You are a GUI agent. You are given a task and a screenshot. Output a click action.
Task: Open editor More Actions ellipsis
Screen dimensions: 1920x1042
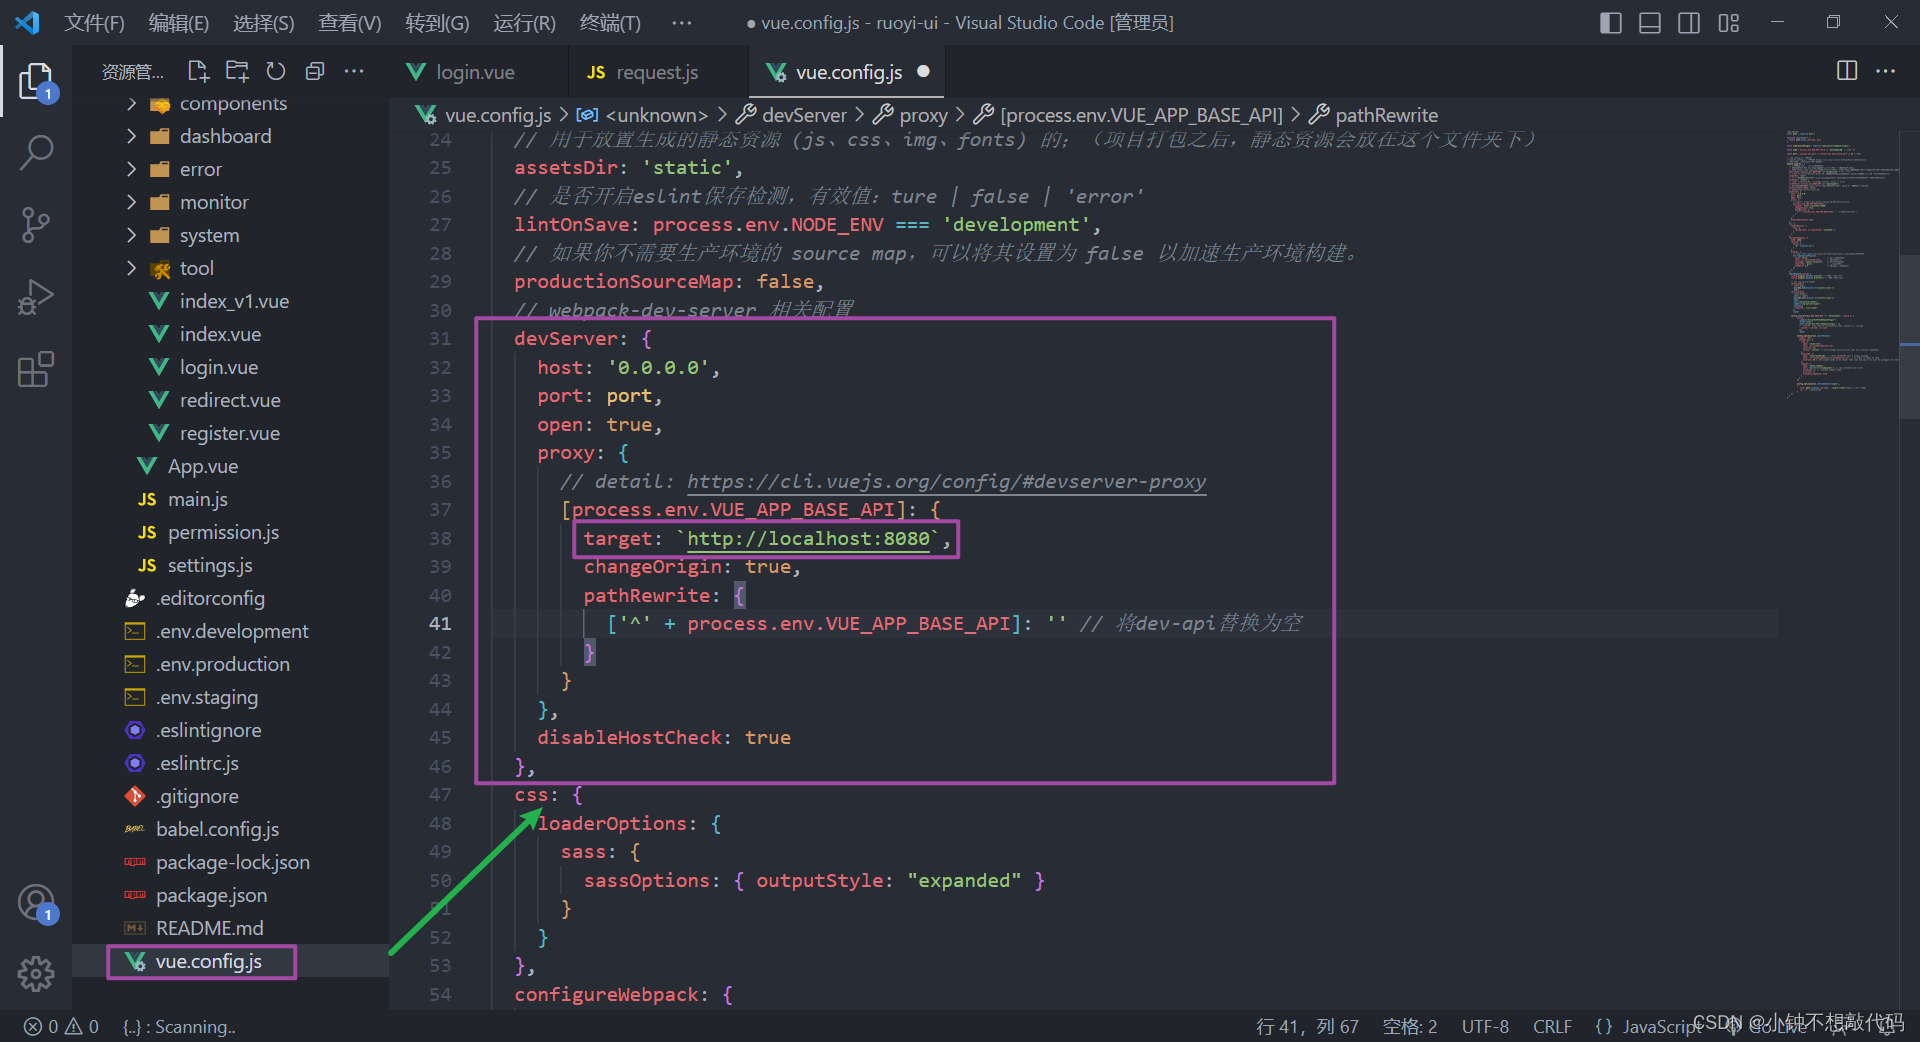1885,70
